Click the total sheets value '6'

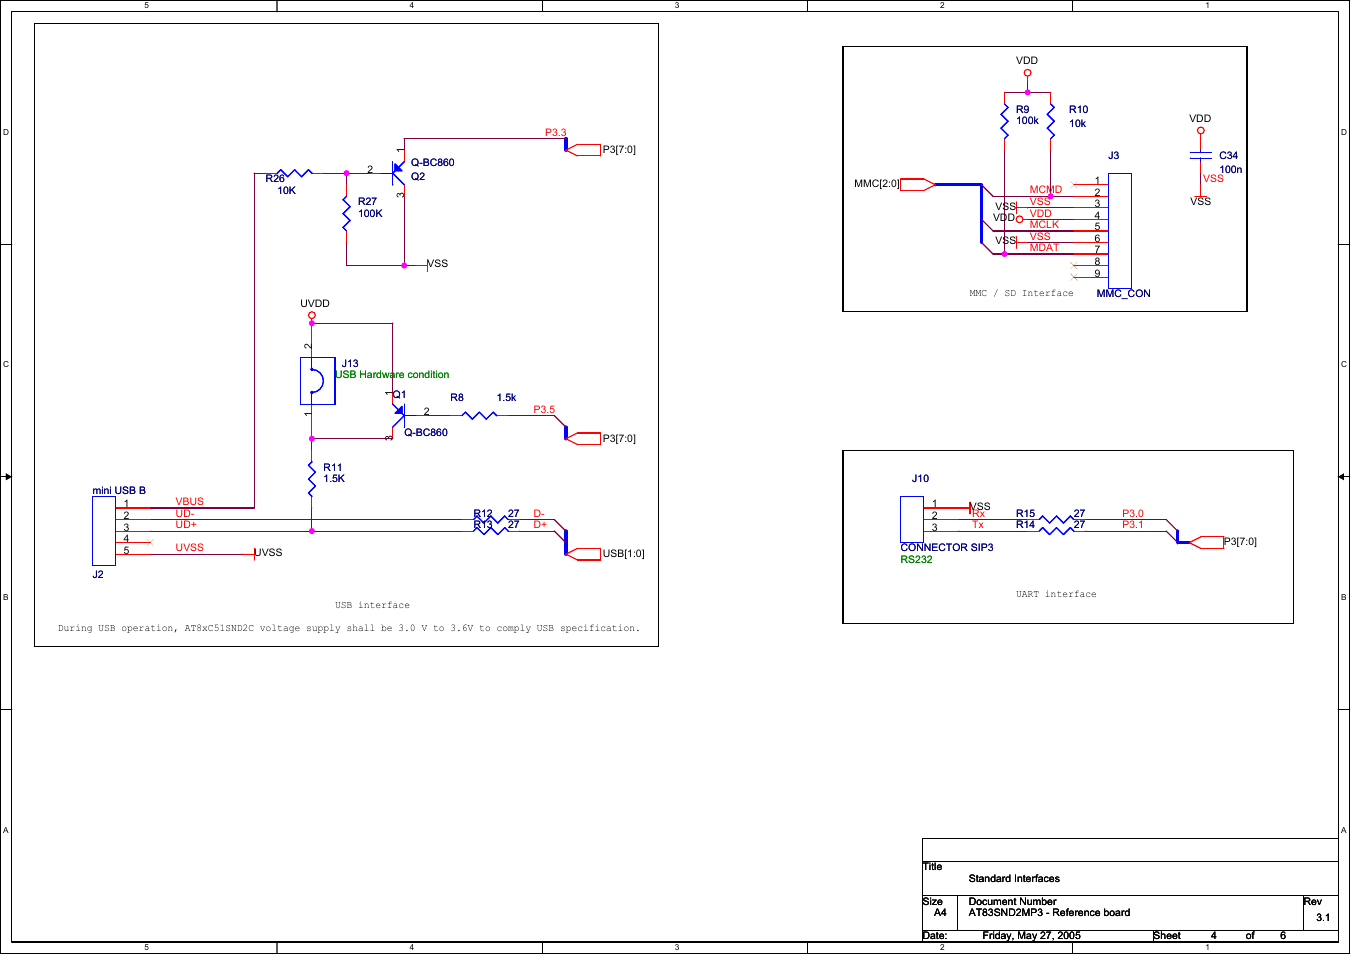(x=1283, y=936)
